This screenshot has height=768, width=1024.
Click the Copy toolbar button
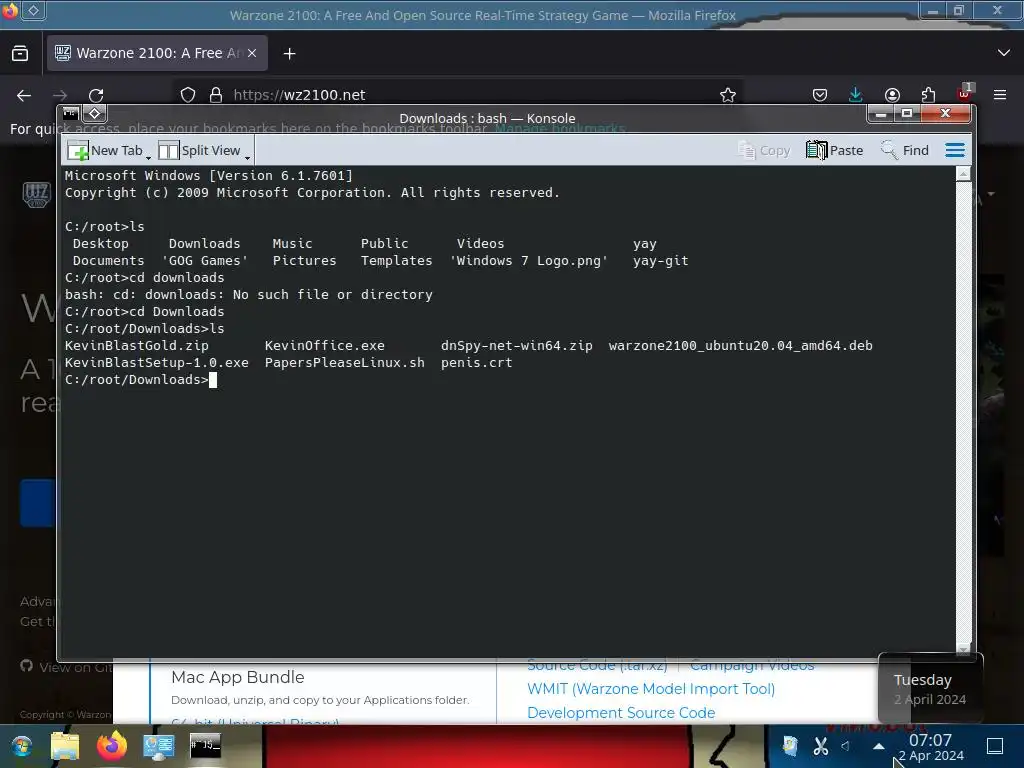click(763, 151)
